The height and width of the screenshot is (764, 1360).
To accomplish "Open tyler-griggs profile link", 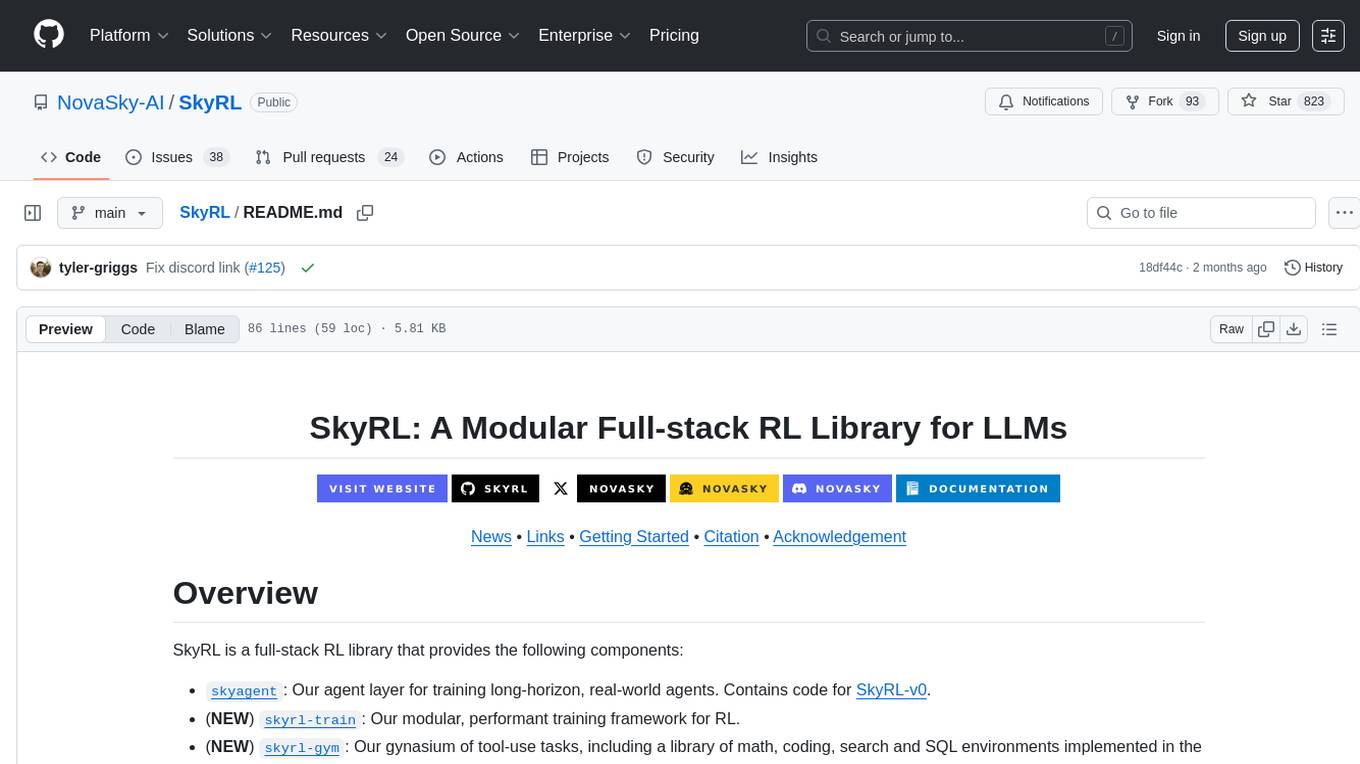I will coord(98,268).
